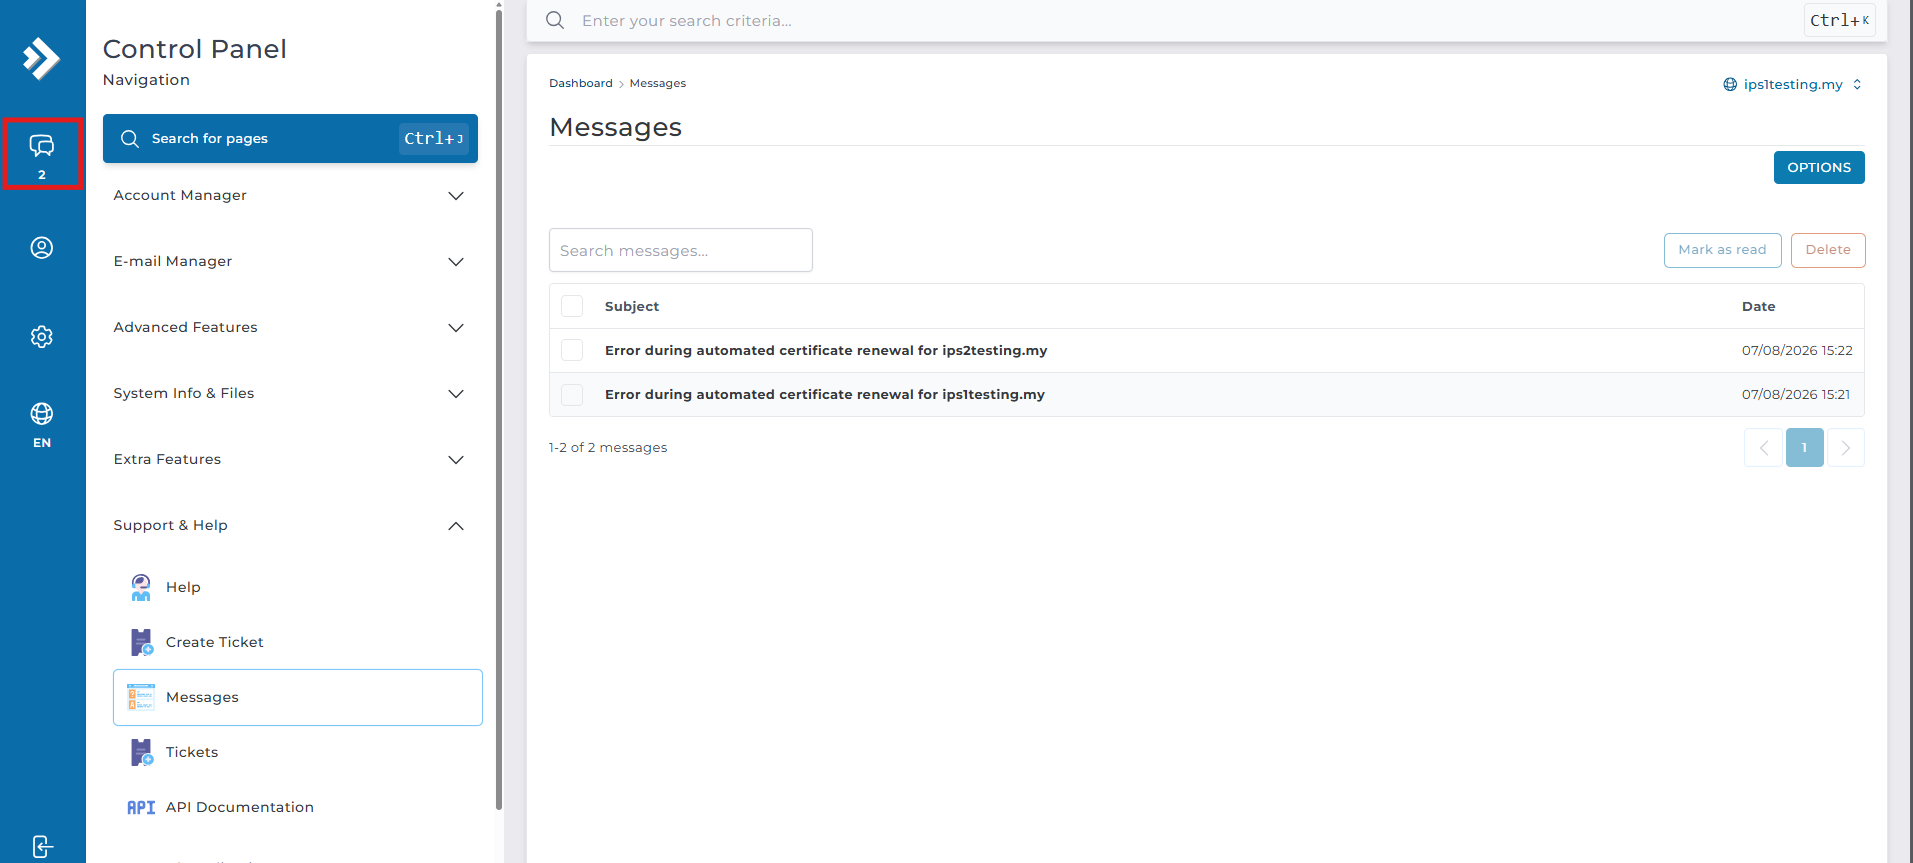
Task: Open the Tickets menu item
Action: 298,752
